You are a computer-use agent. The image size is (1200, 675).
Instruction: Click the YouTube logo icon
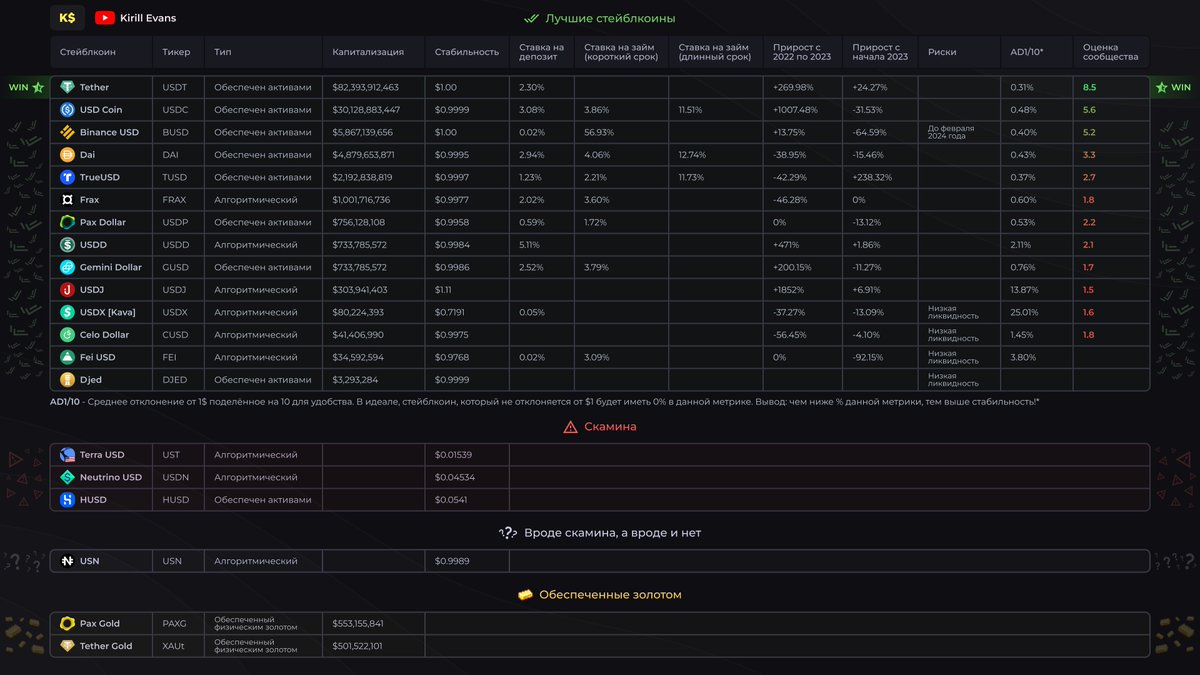(104, 18)
